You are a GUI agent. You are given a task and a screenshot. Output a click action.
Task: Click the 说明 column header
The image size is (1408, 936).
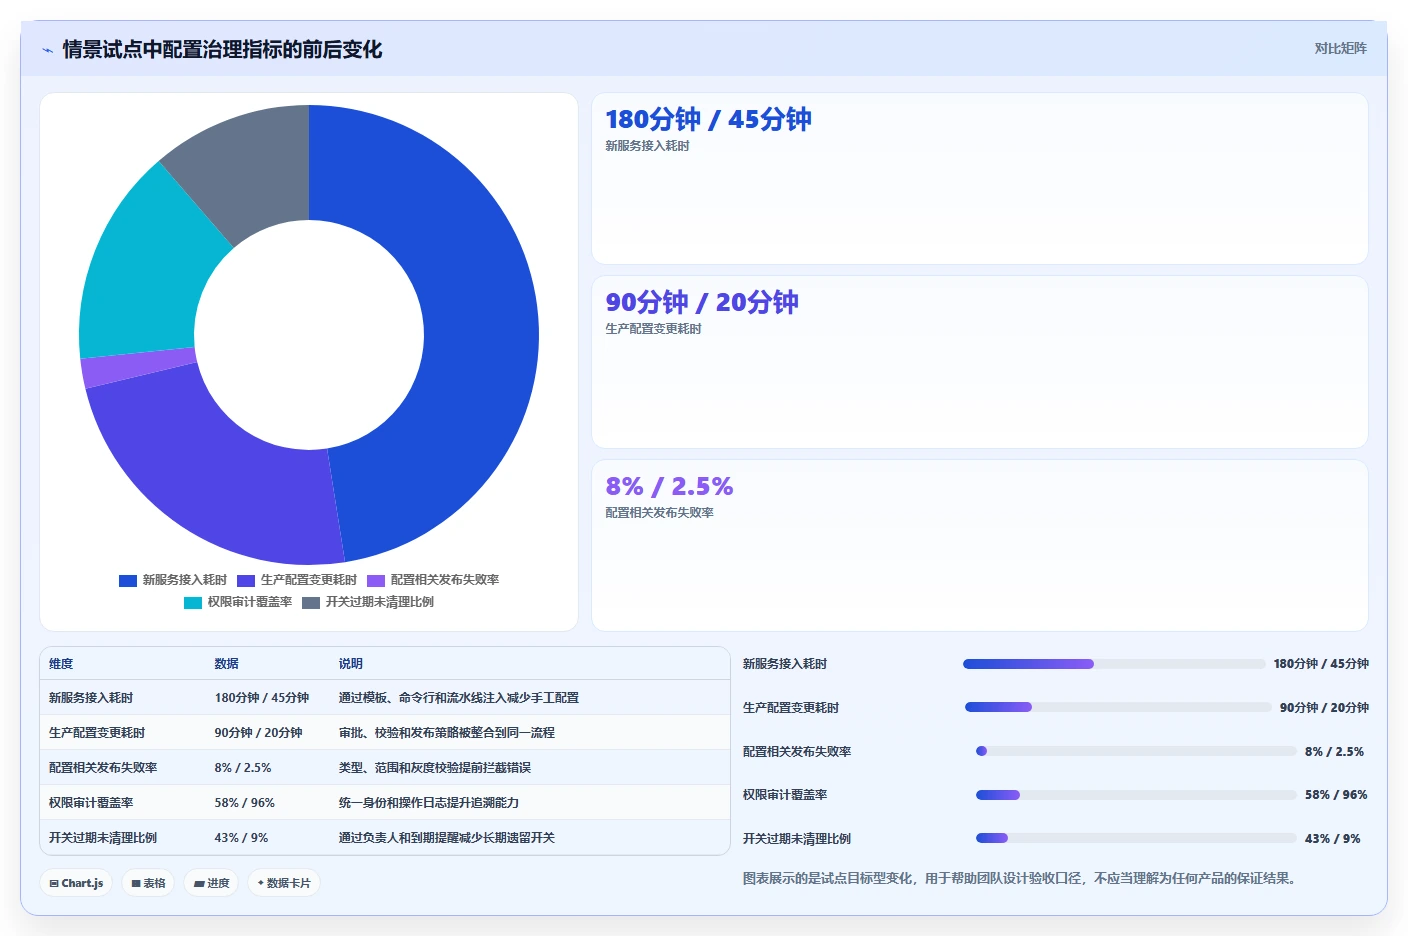[x=351, y=664]
